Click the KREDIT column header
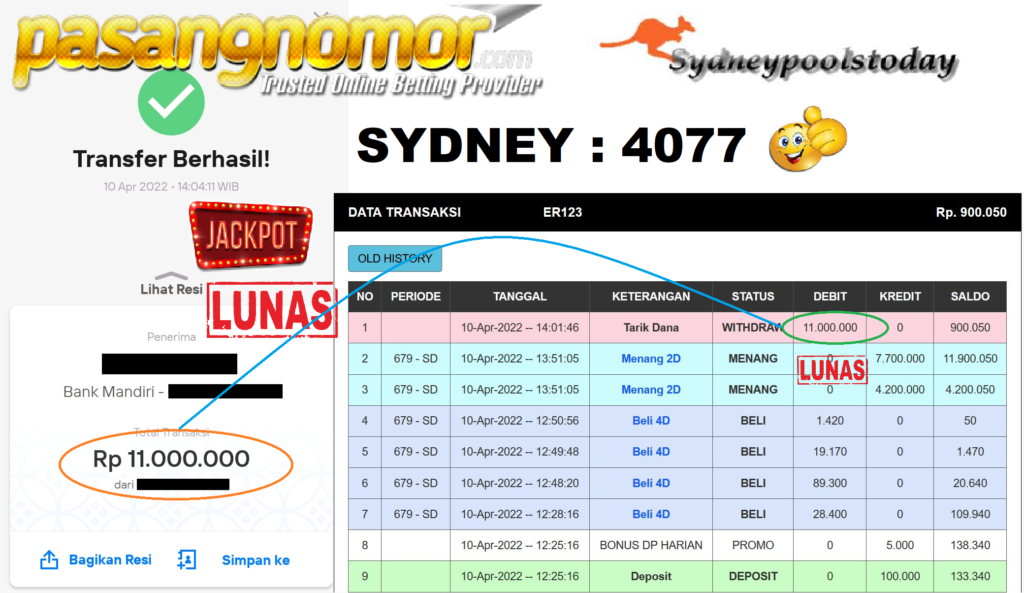This screenshot has height=593, width=1024. point(899,296)
